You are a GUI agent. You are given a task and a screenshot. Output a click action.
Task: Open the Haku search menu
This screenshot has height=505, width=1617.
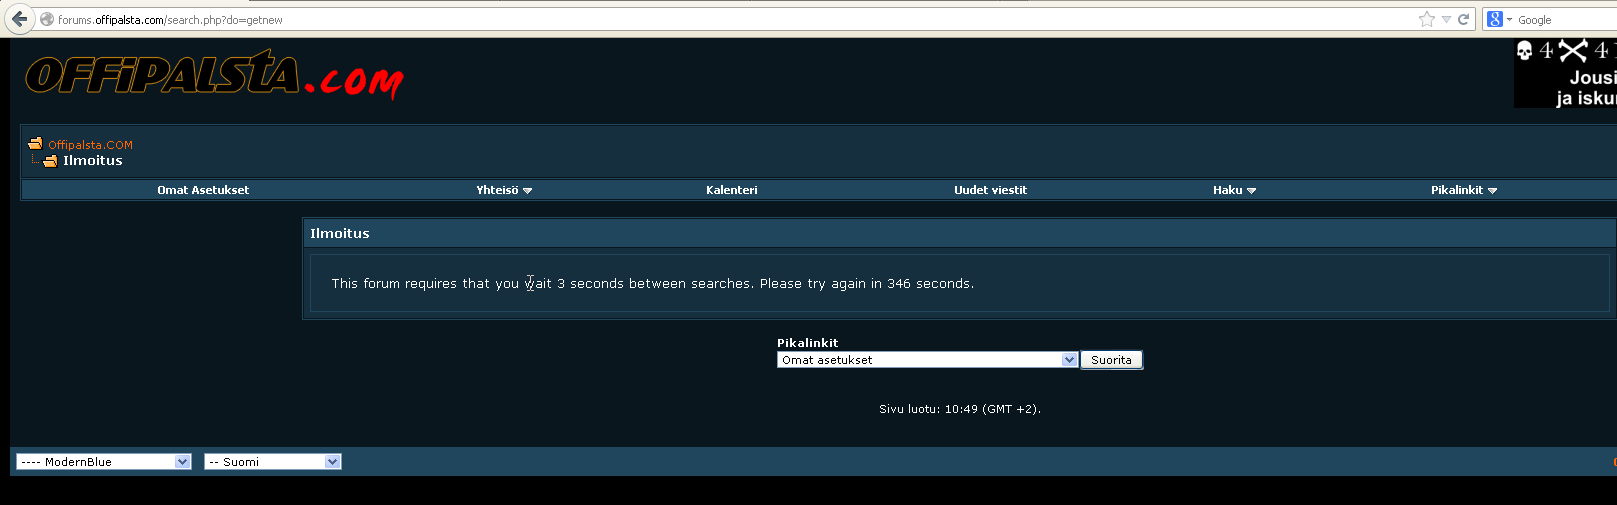[1233, 190]
